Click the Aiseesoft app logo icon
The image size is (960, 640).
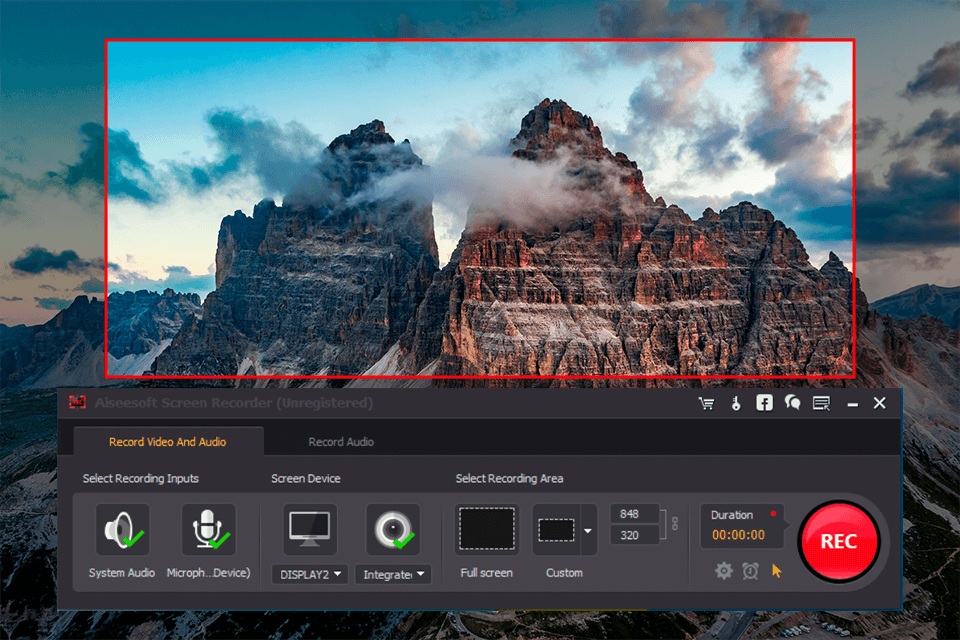tap(77, 402)
